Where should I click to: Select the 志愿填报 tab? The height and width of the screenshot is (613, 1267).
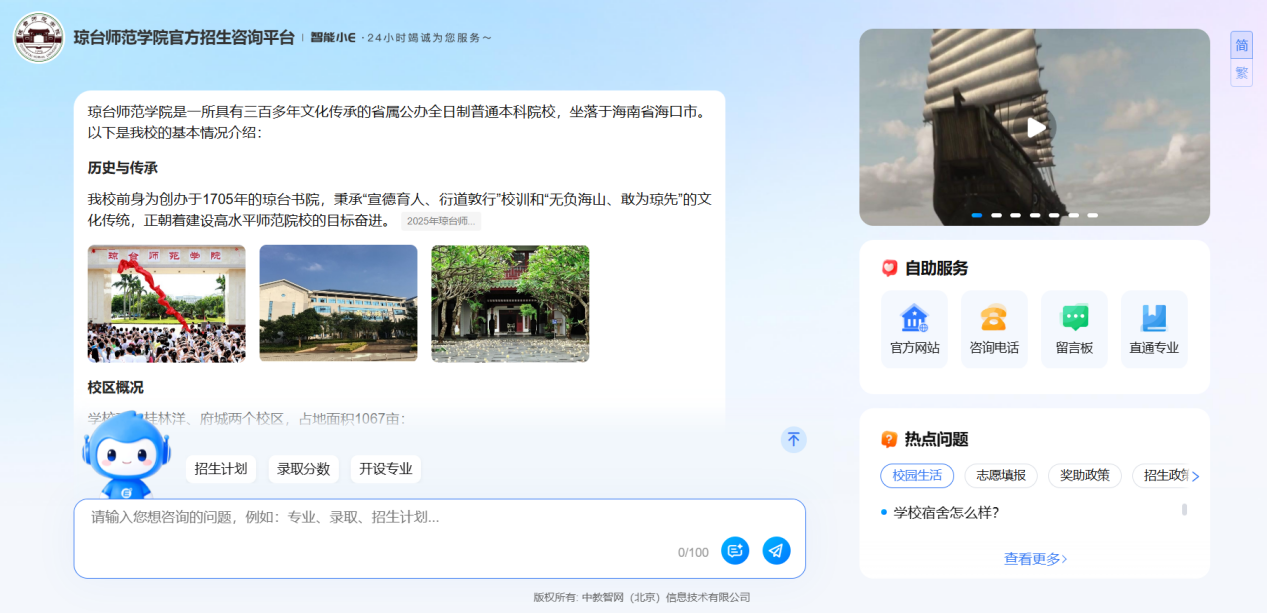(x=1001, y=476)
